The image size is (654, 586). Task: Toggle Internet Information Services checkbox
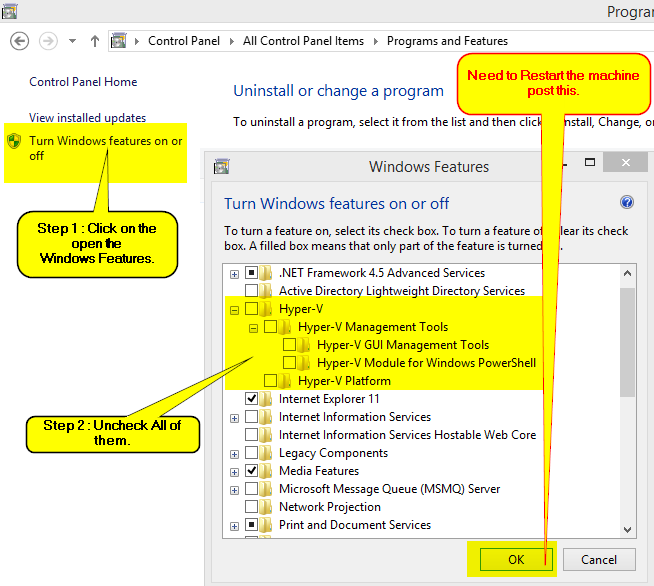coord(251,416)
